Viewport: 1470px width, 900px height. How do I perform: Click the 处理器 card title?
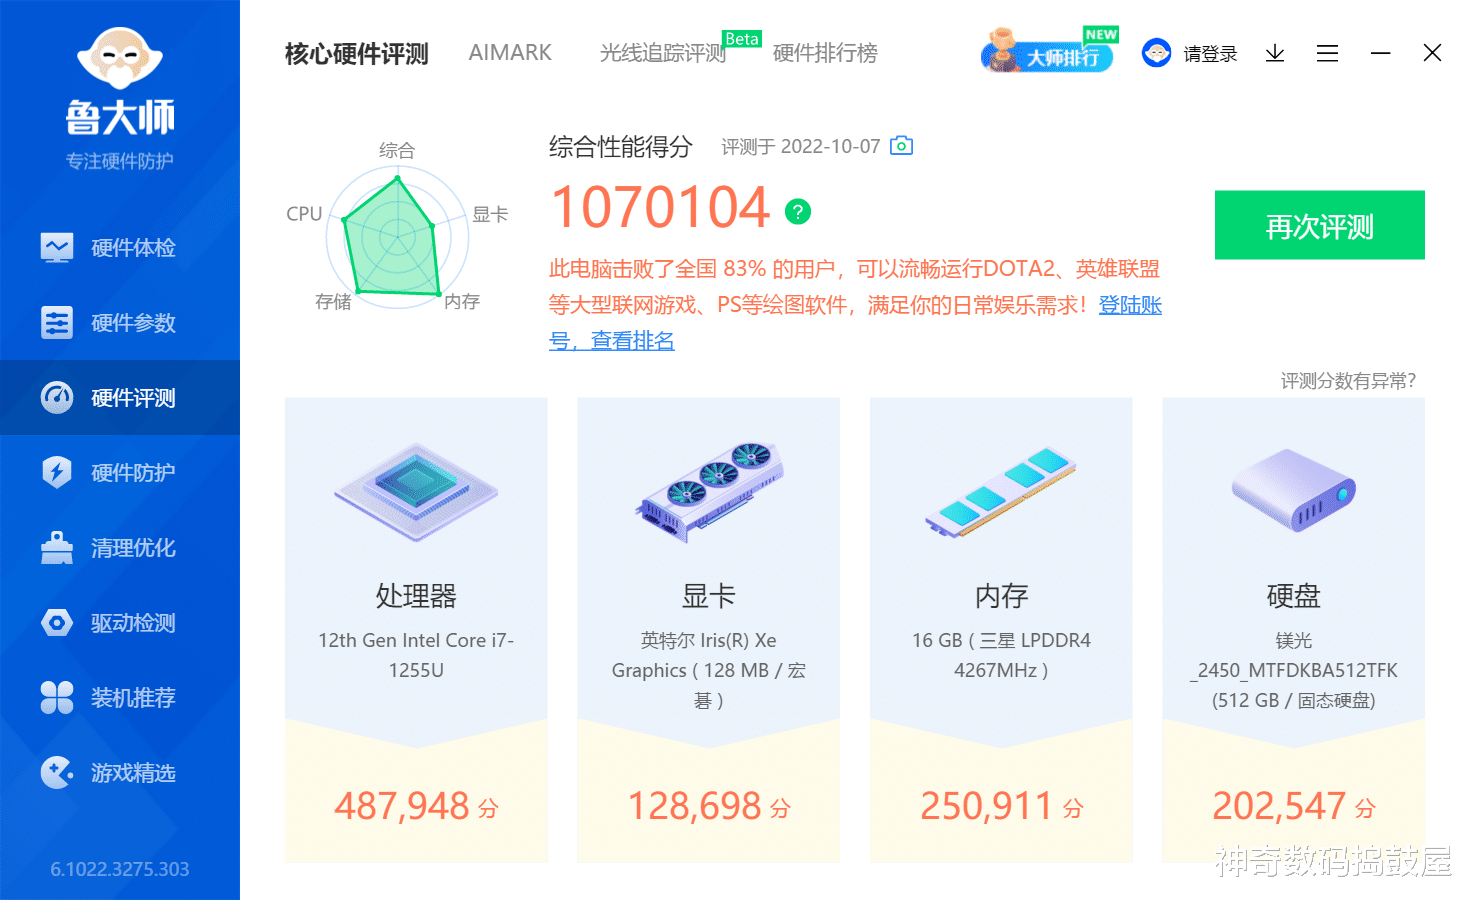416,596
